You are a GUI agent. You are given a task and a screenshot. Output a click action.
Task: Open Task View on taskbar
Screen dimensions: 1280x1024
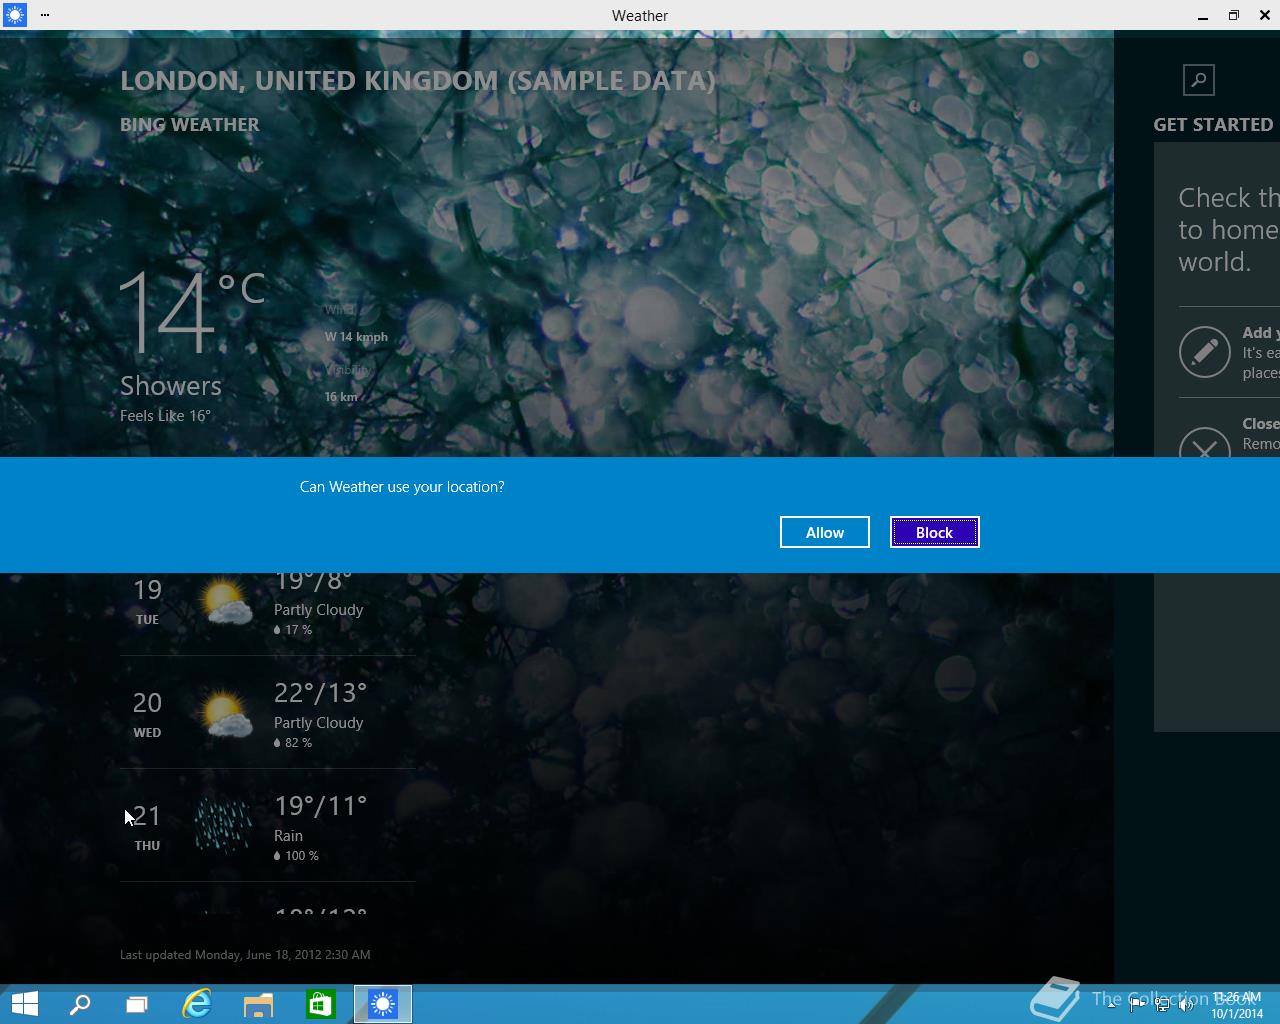(x=136, y=1004)
